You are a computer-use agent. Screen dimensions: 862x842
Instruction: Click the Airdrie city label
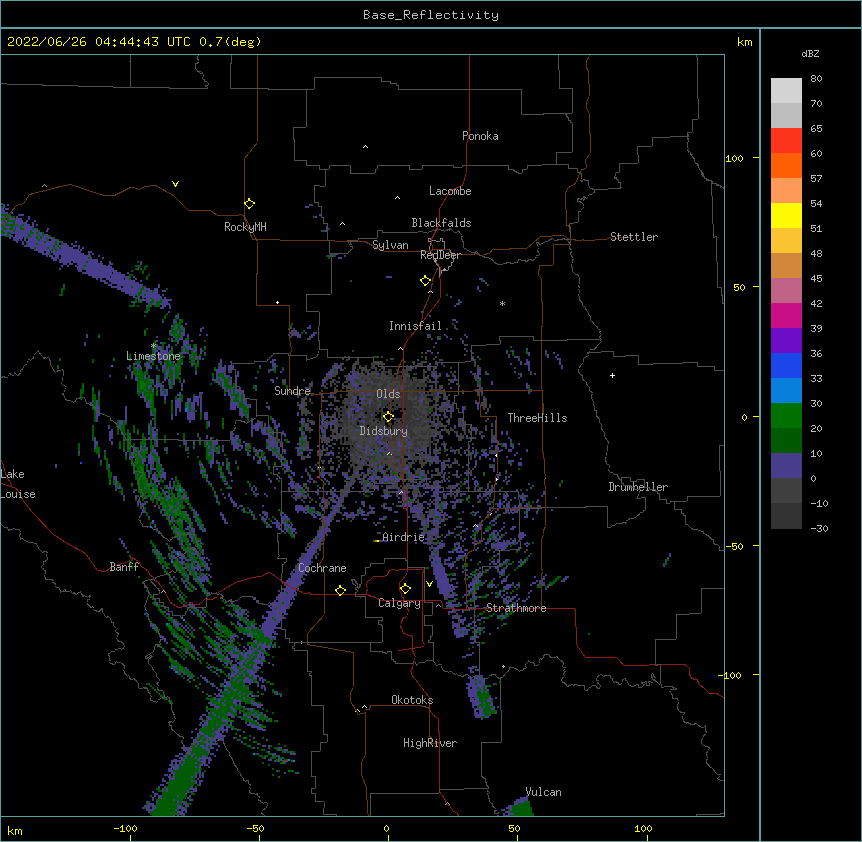point(404,537)
